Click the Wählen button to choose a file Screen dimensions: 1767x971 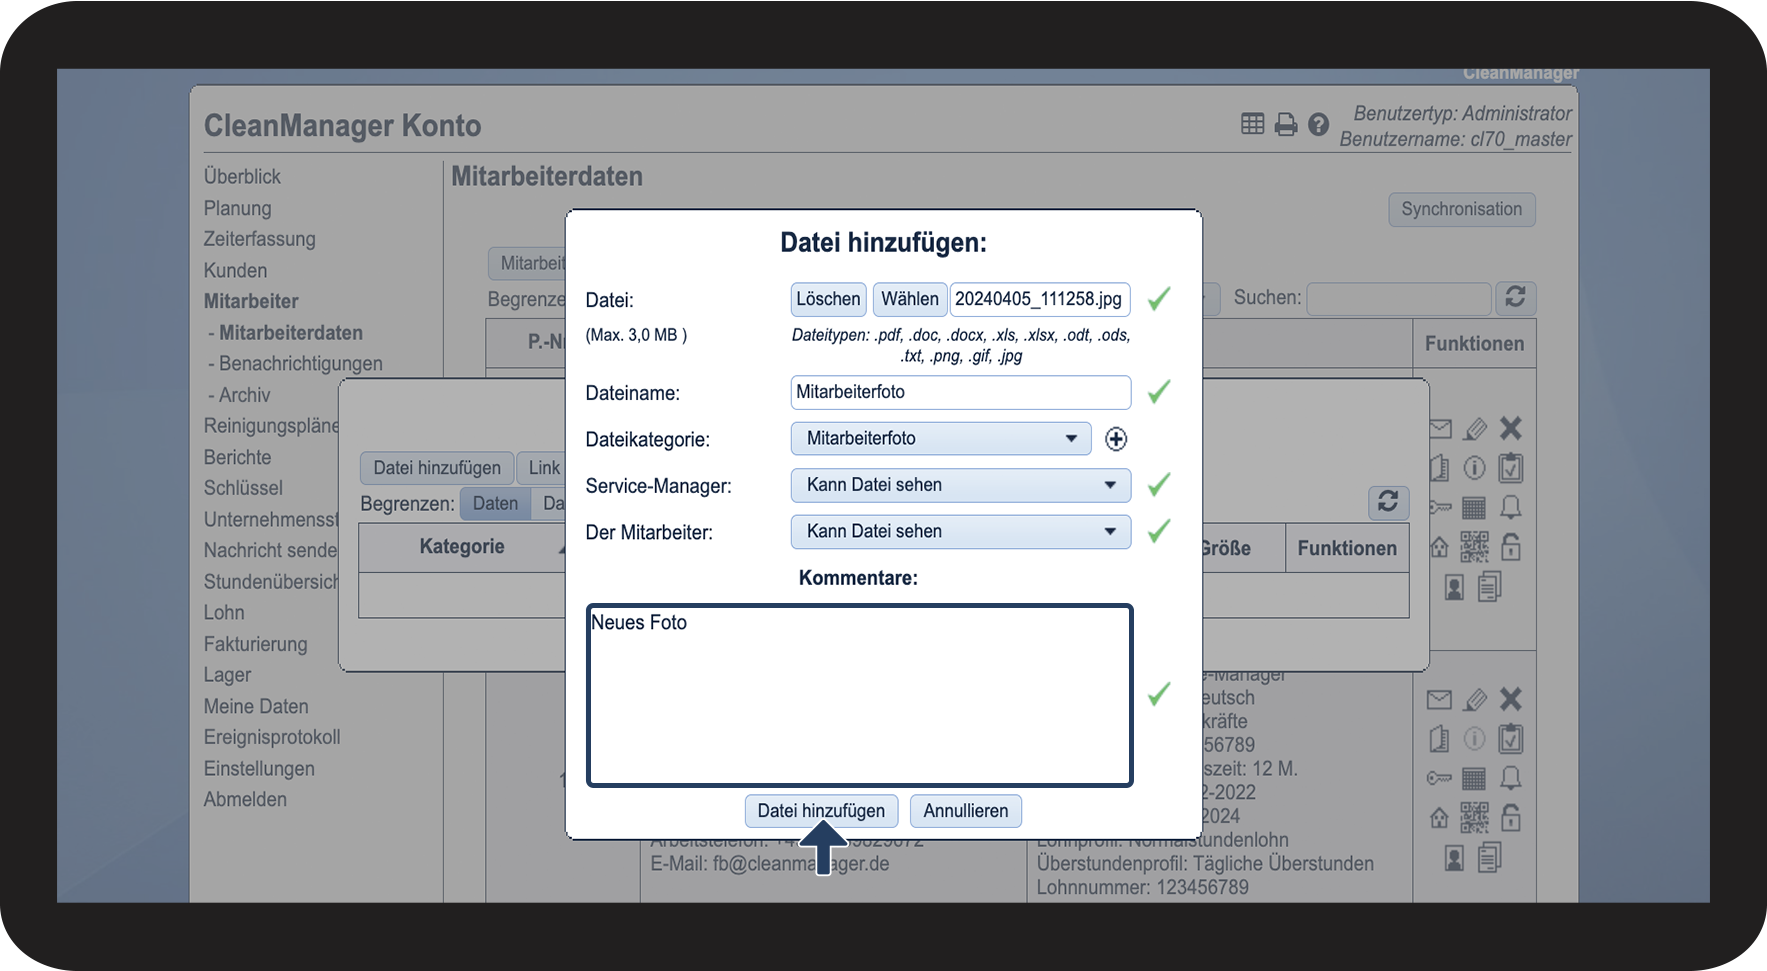point(909,299)
